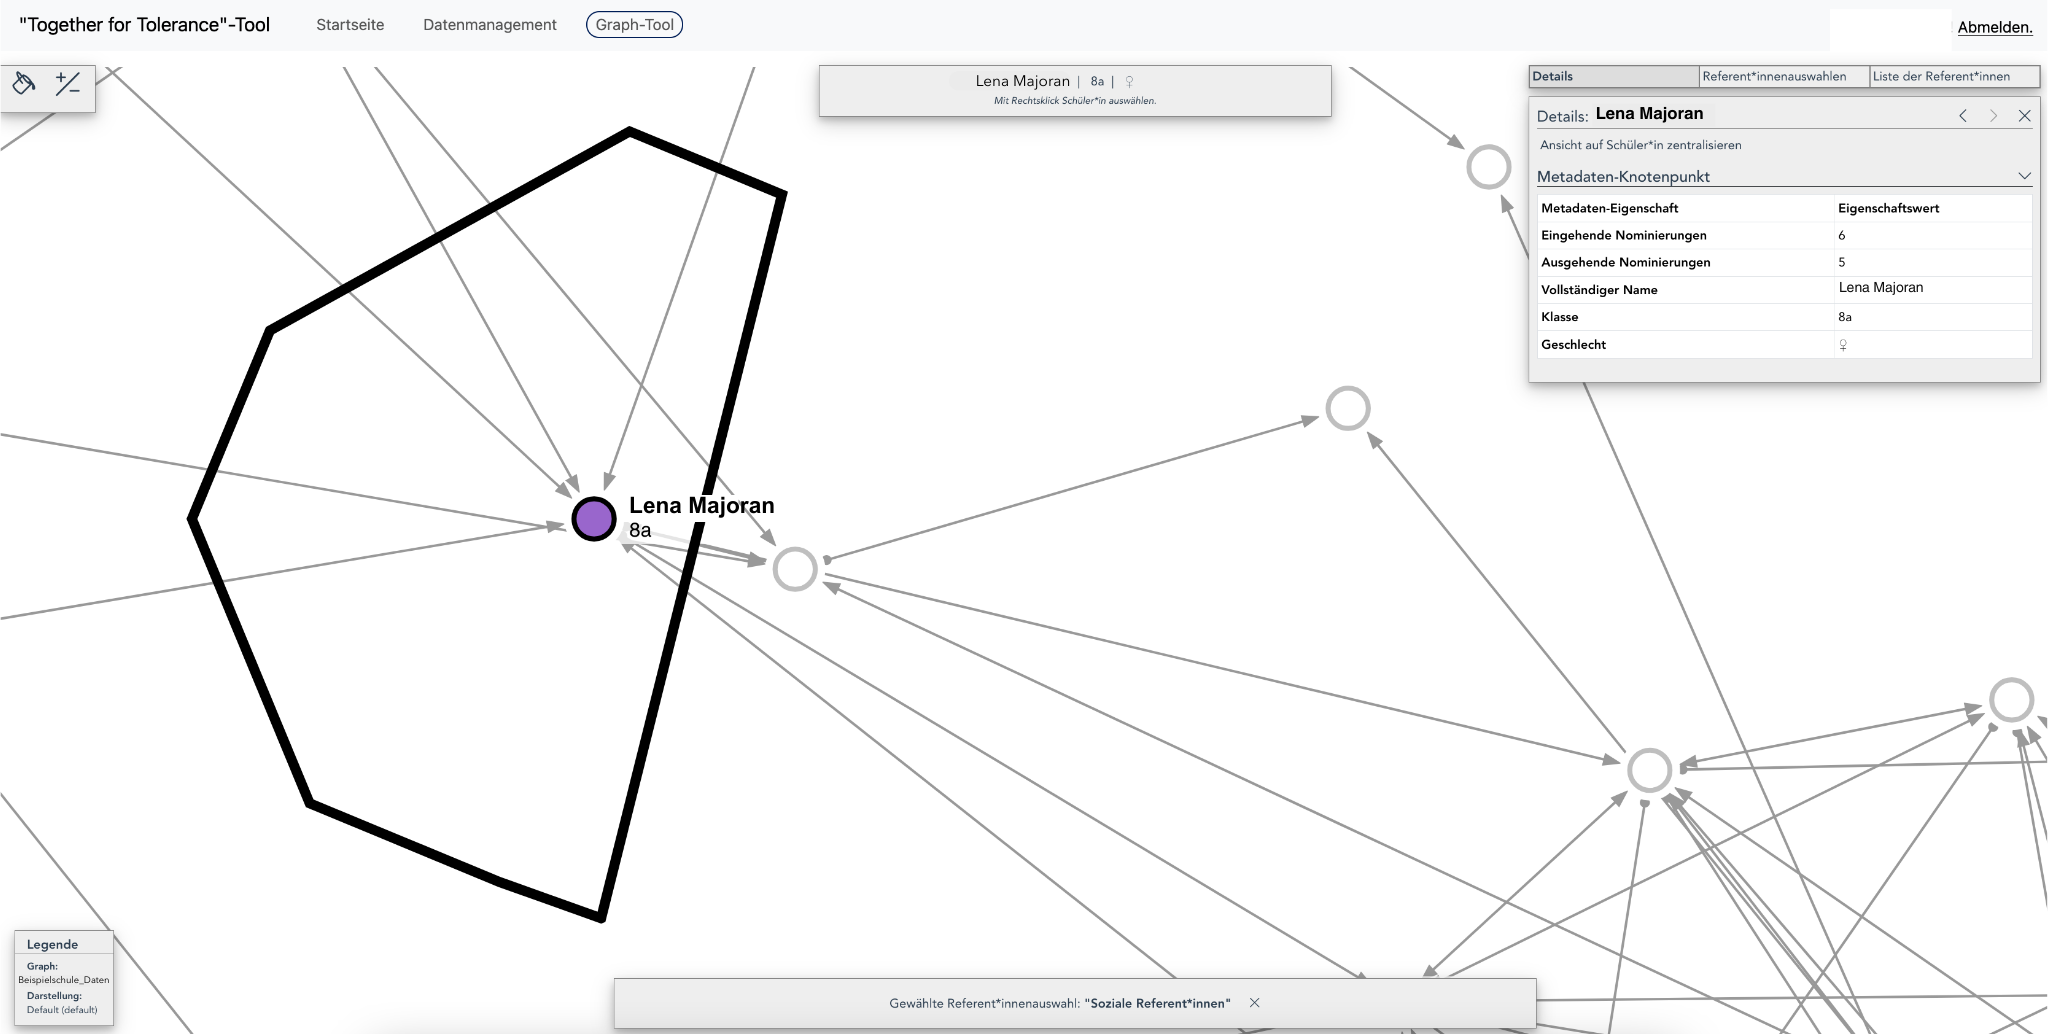Screen dimensions: 2048x1034
Task: Click the Abmelden logout link
Action: point(1994,28)
